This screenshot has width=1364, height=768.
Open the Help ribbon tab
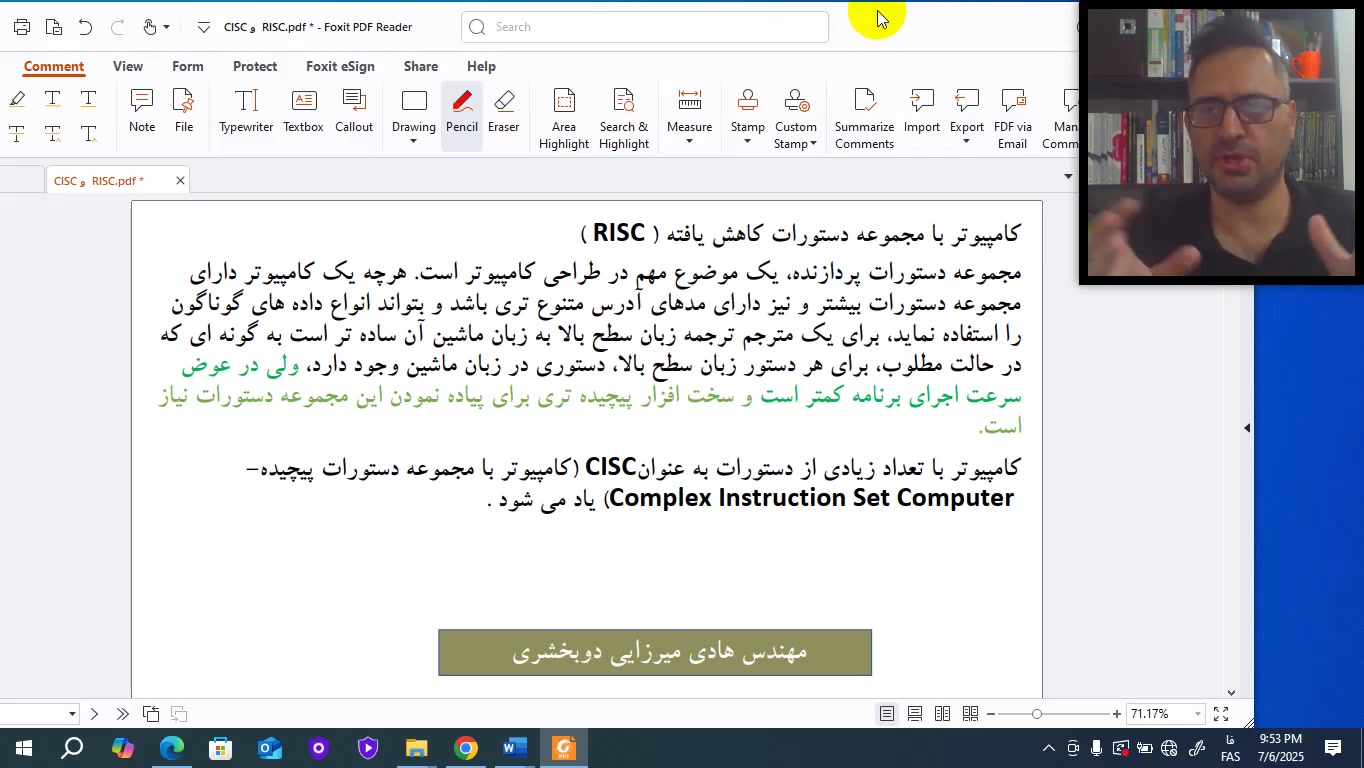click(x=481, y=66)
